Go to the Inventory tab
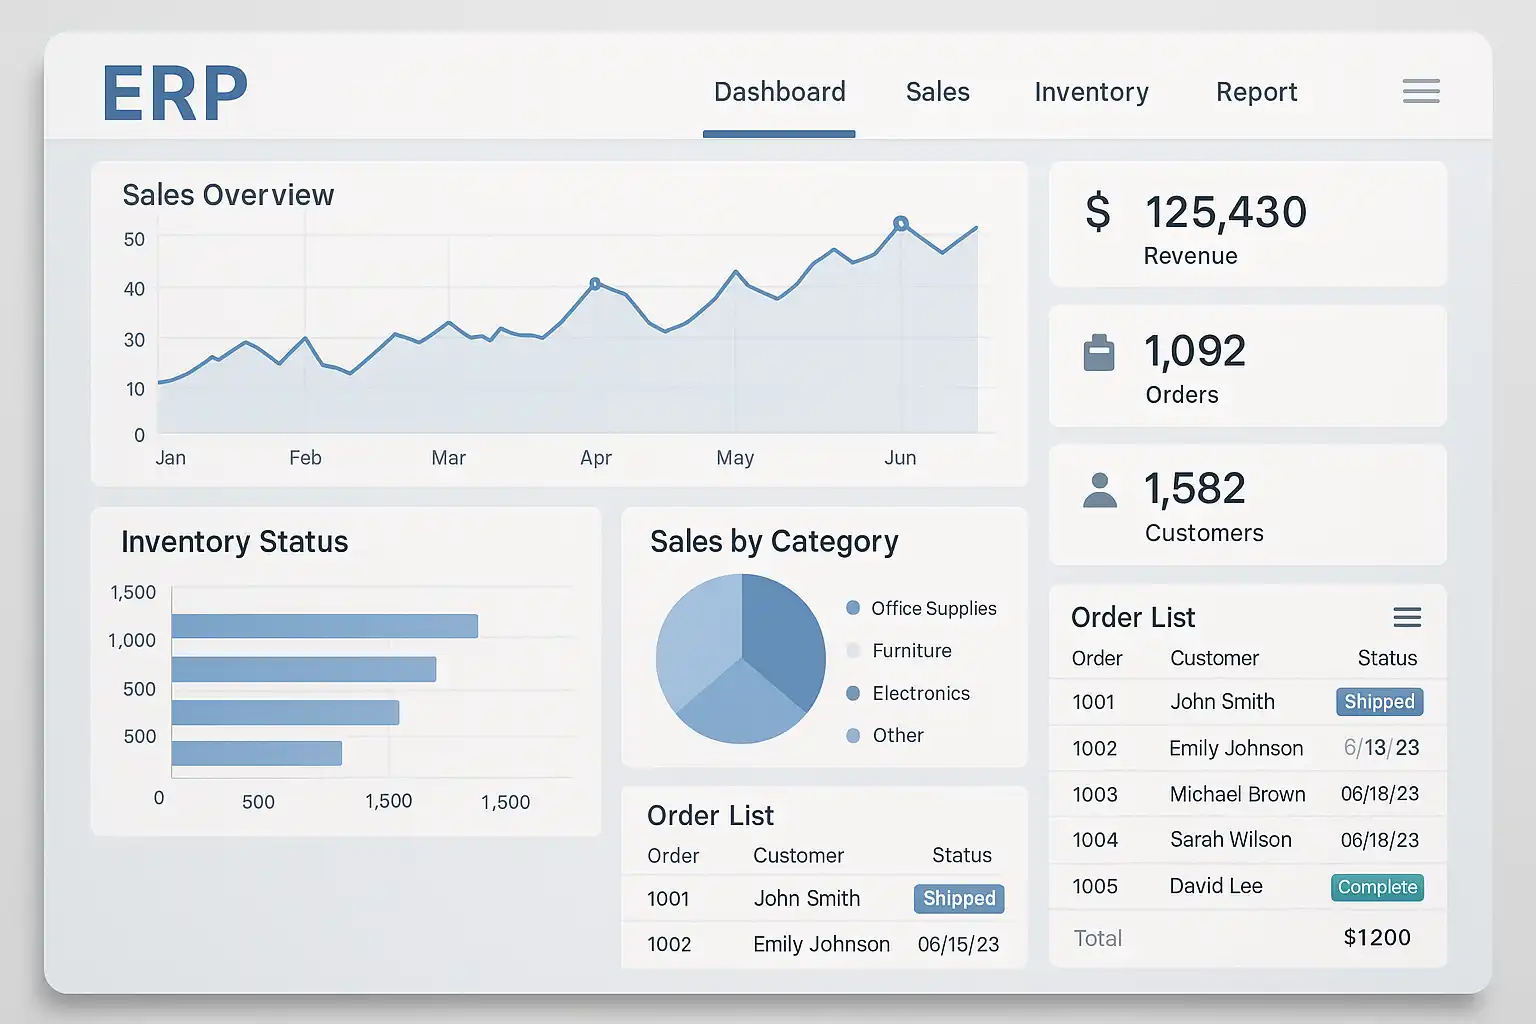The height and width of the screenshot is (1024, 1536). 1091,92
